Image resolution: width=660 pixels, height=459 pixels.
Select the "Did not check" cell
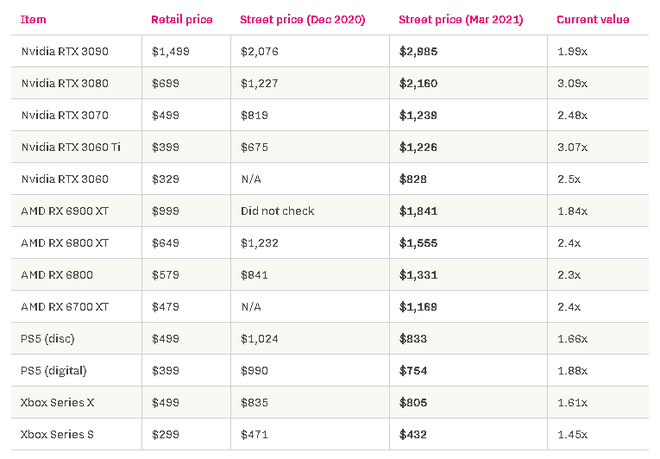click(x=278, y=211)
